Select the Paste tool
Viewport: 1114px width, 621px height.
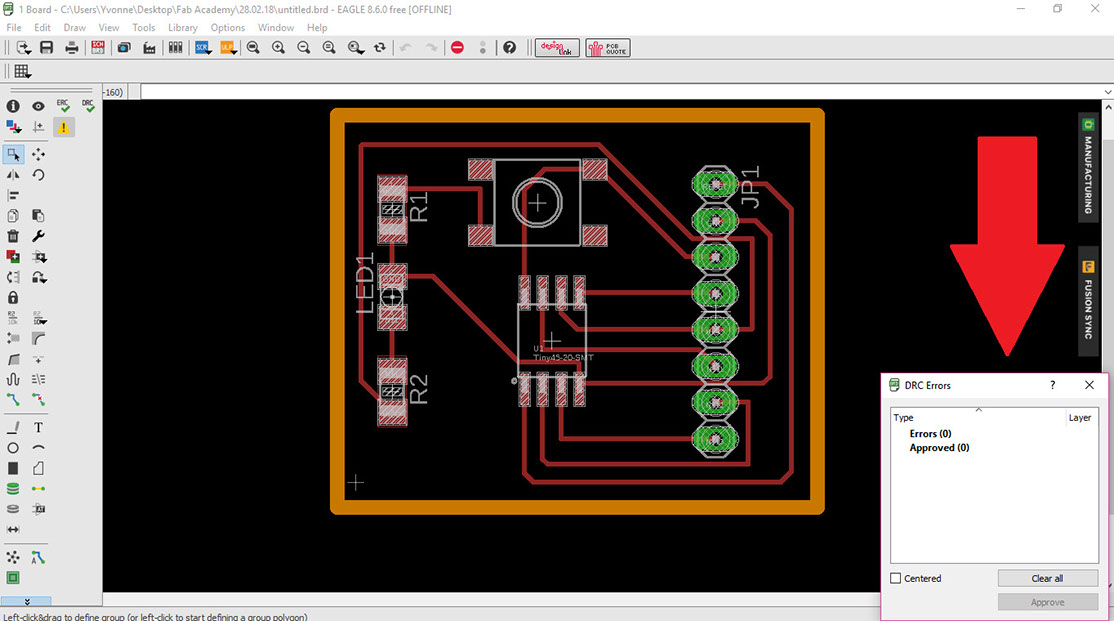click(x=38, y=216)
